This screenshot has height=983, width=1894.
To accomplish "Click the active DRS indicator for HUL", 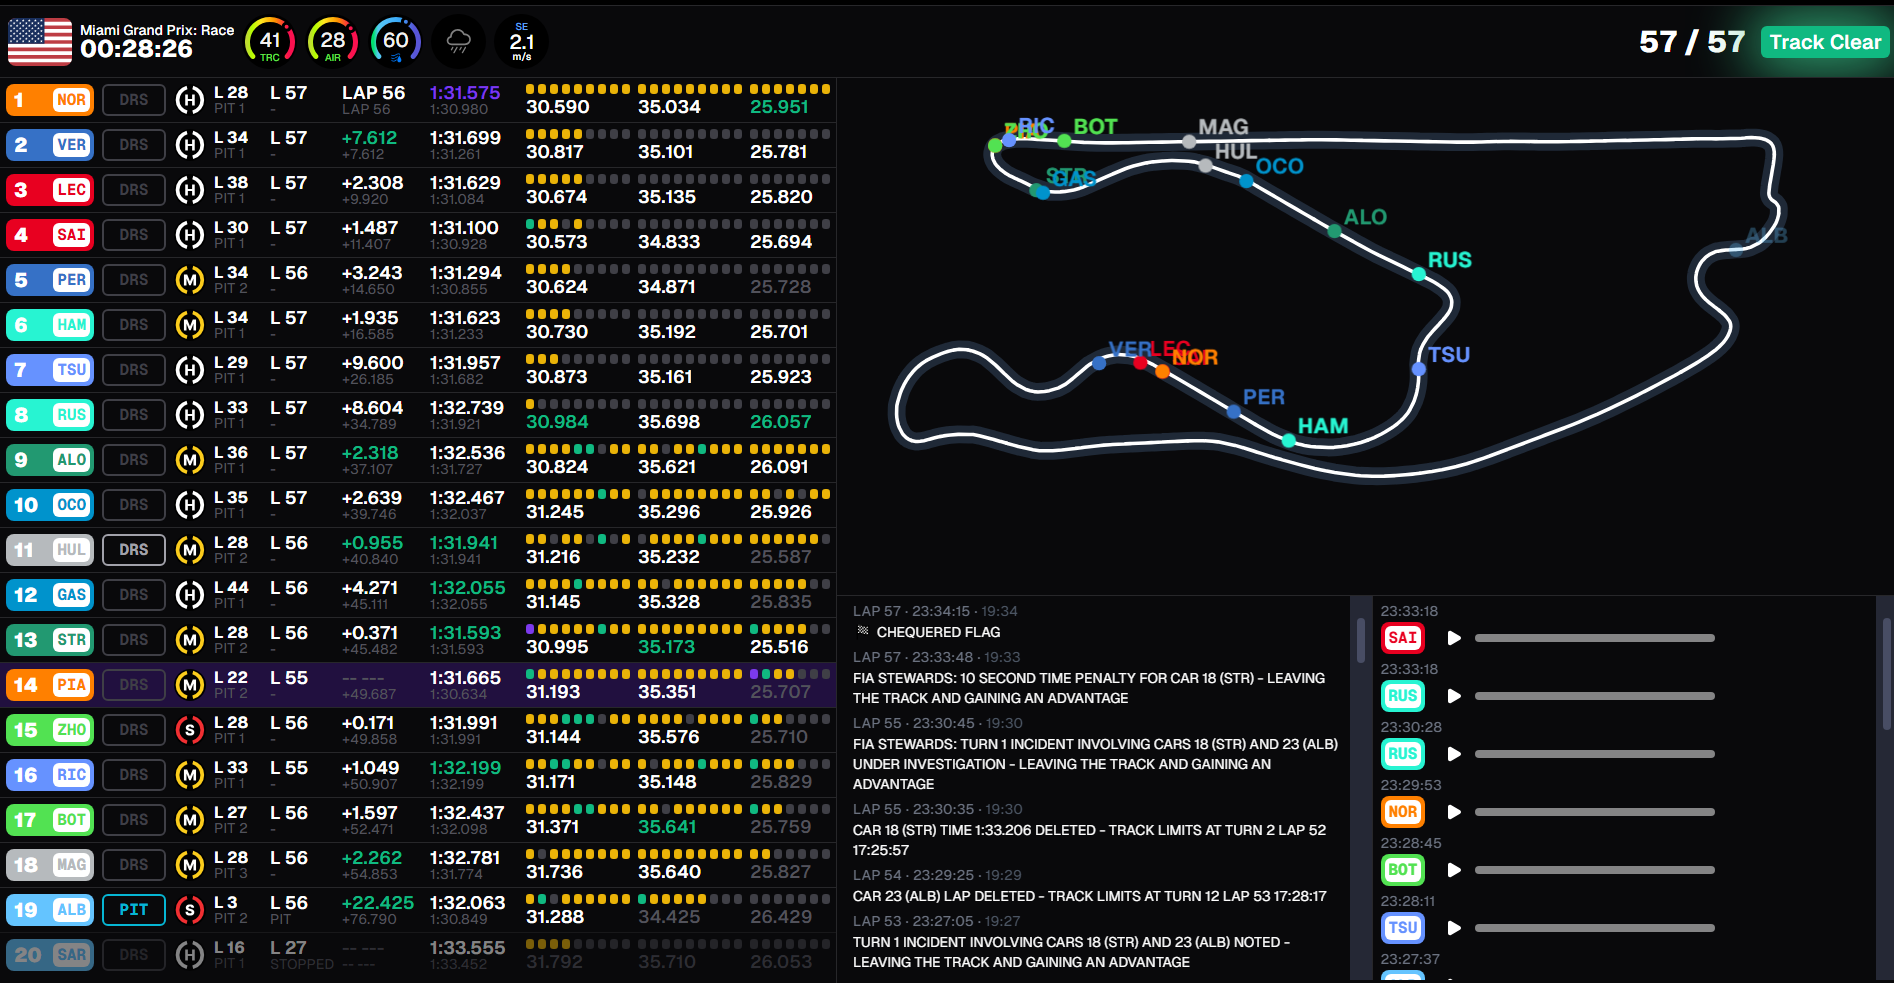I will click(134, 550).
